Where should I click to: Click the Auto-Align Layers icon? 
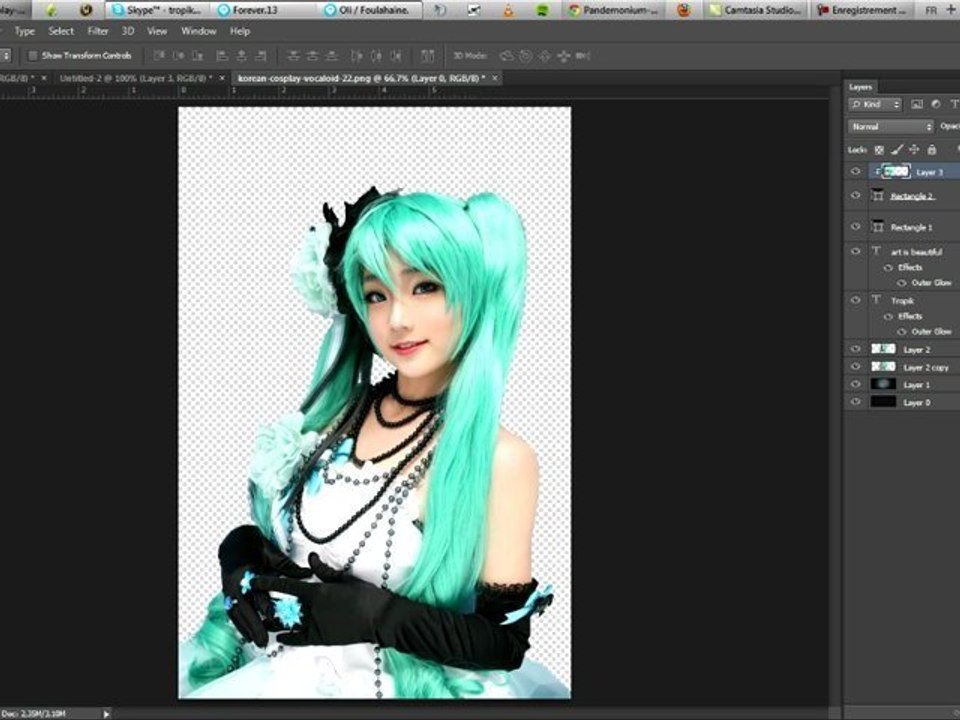428,56
